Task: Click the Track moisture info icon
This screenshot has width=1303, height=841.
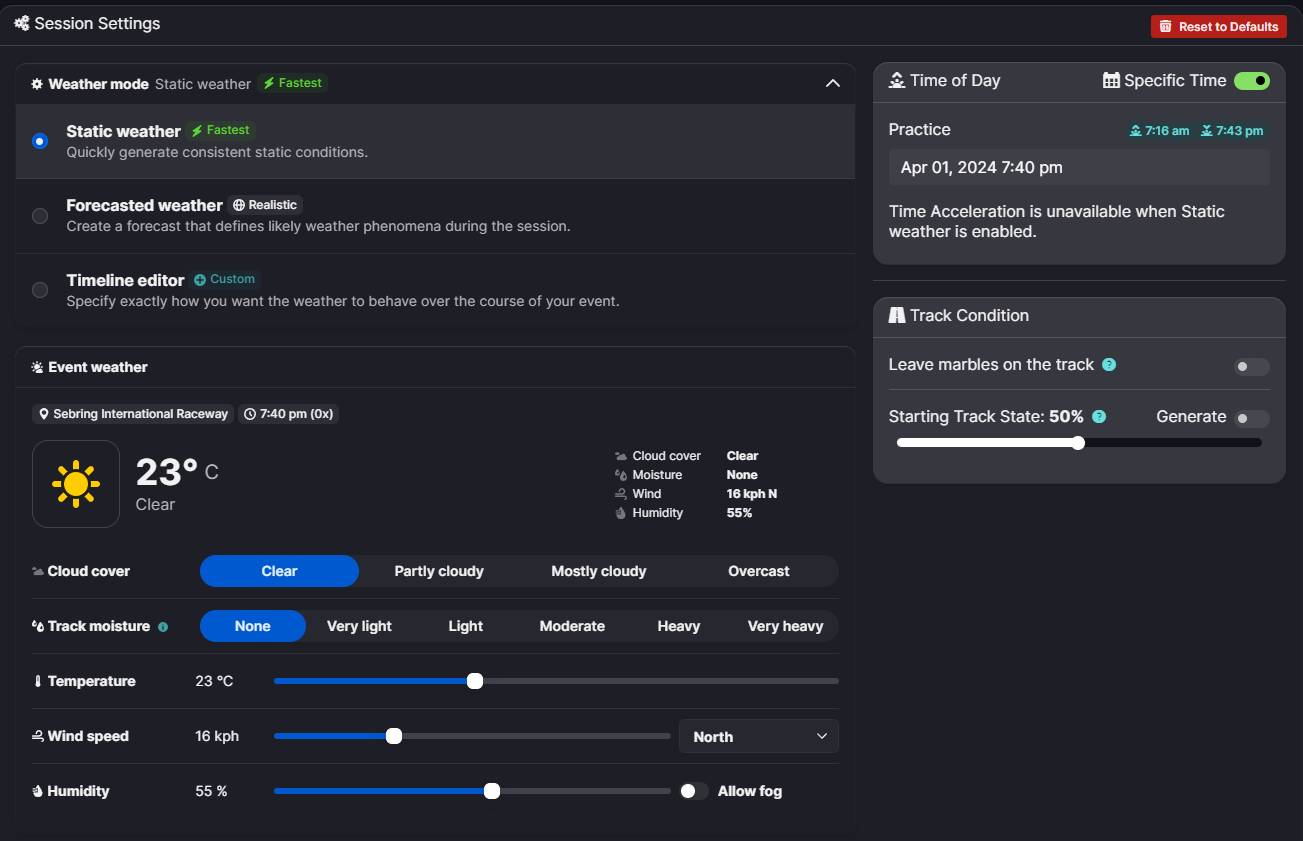Action: click(x=163, y=627)
